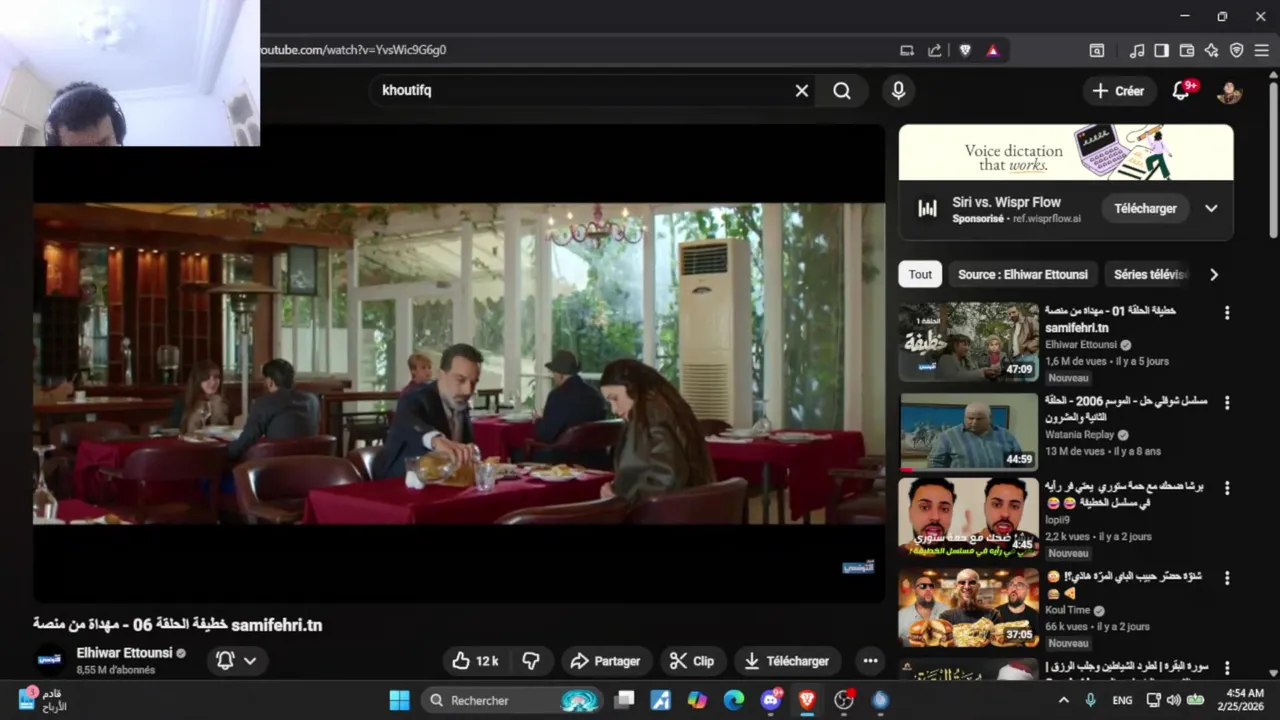Open options menu for samifehri.tn recommendation
The height and width of the screenshot is (720, 1280).
tap(1227, 313)
